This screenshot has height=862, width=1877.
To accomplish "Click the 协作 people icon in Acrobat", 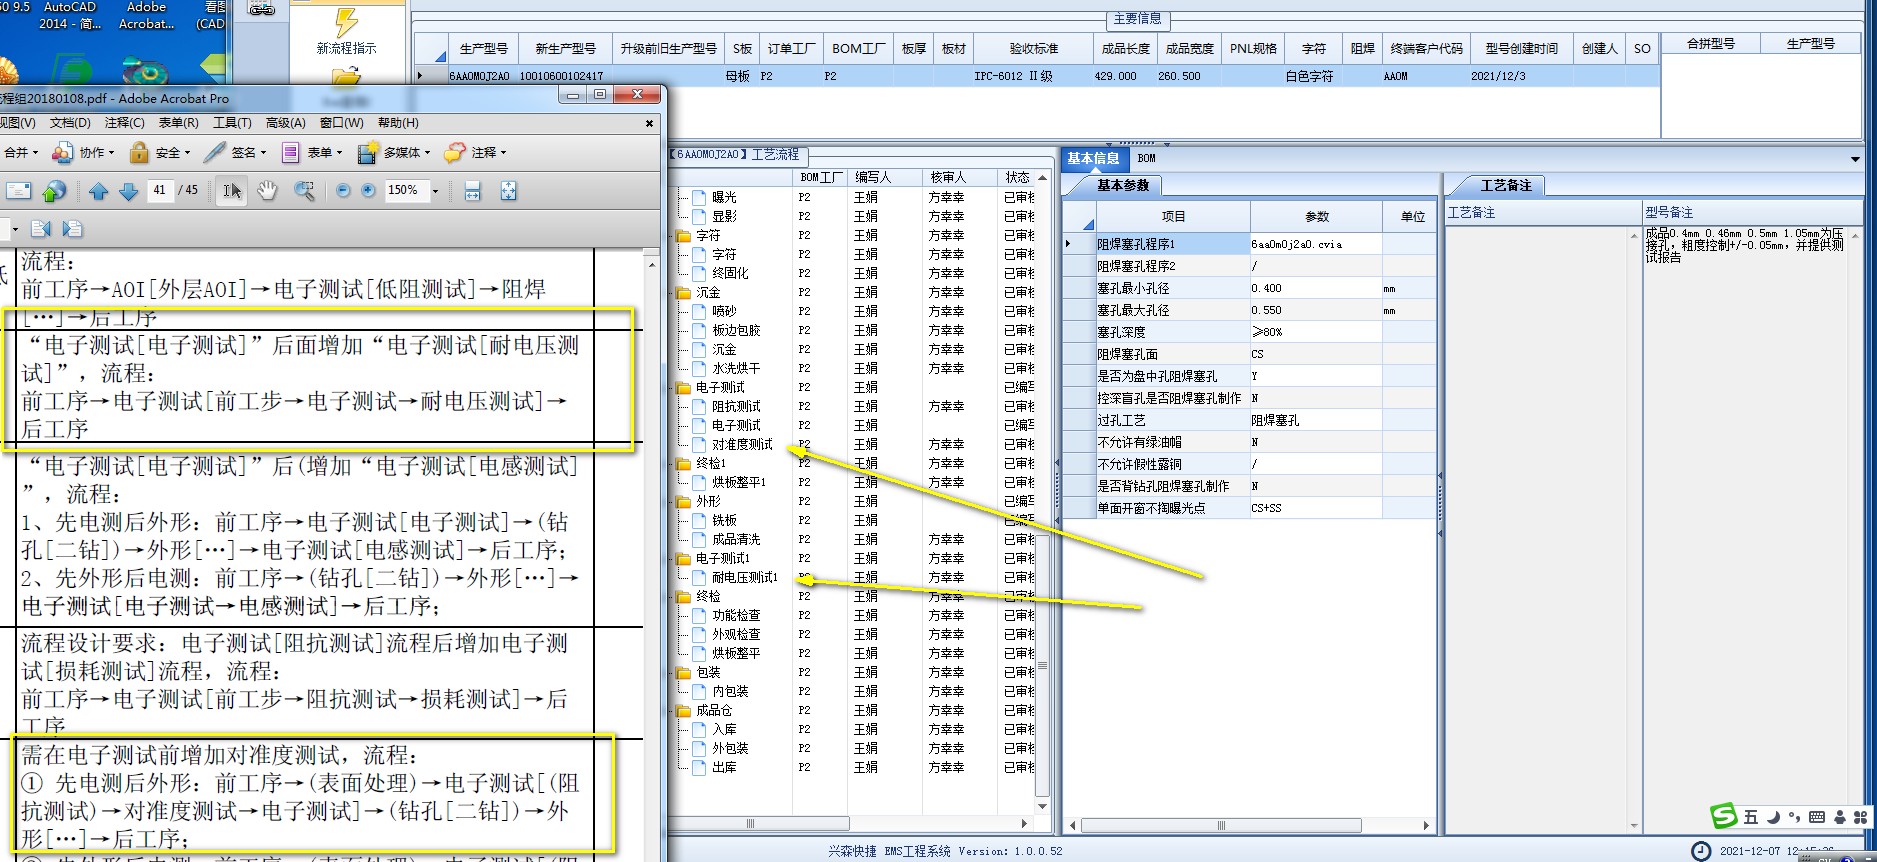I will (62, 153).
